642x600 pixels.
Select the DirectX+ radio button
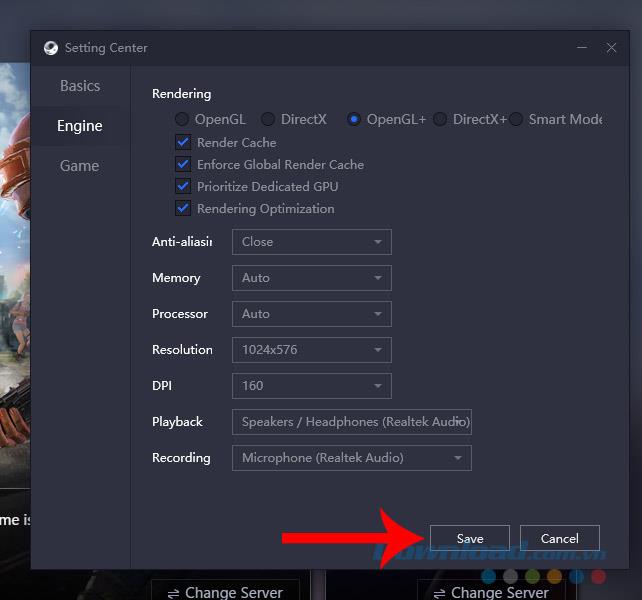coord(440,120)
